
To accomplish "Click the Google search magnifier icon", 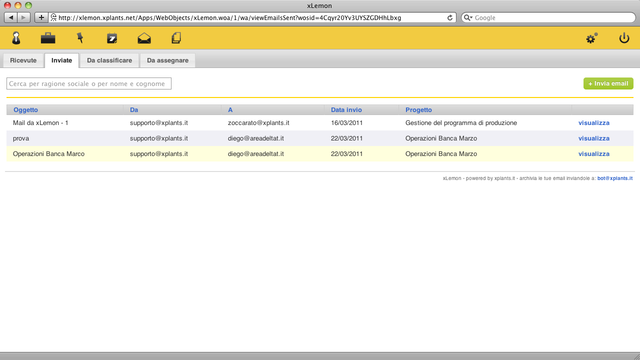I will [467, 18].
